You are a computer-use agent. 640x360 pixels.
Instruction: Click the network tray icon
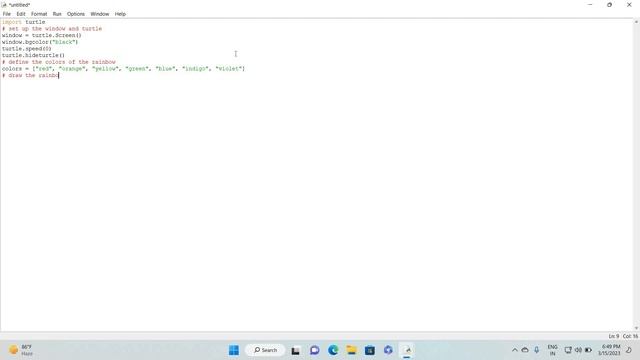tap(568, 350)
